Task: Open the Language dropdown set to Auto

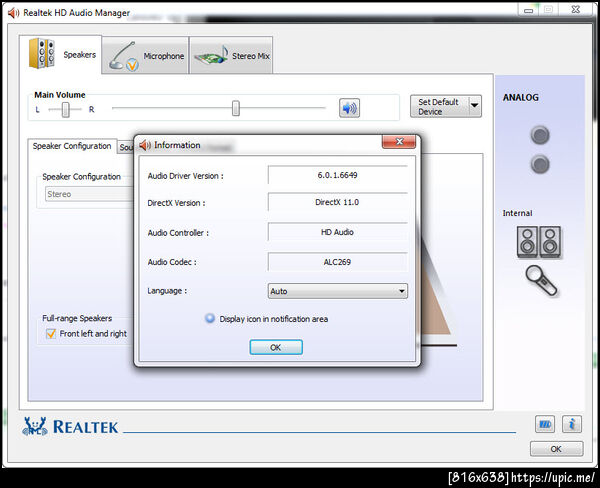Action: click(338, 291)
